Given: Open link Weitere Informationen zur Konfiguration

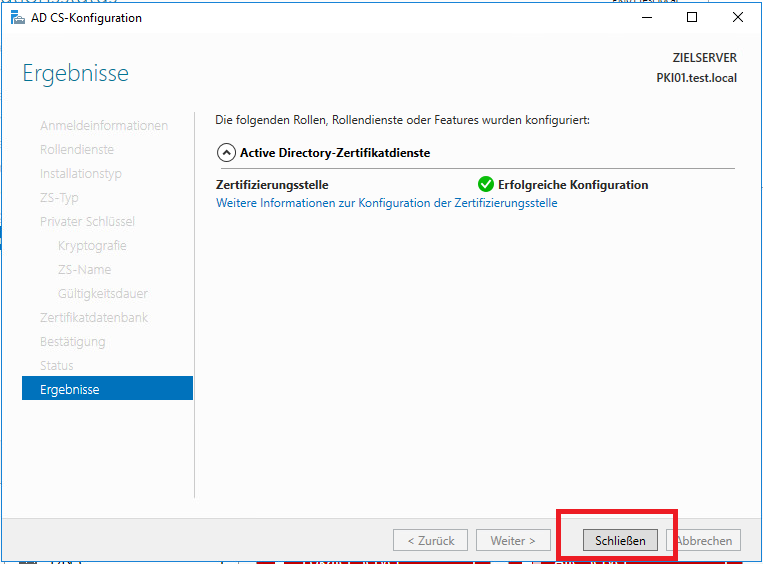Looking at the screenshot, I should click(x=386, y=202).
